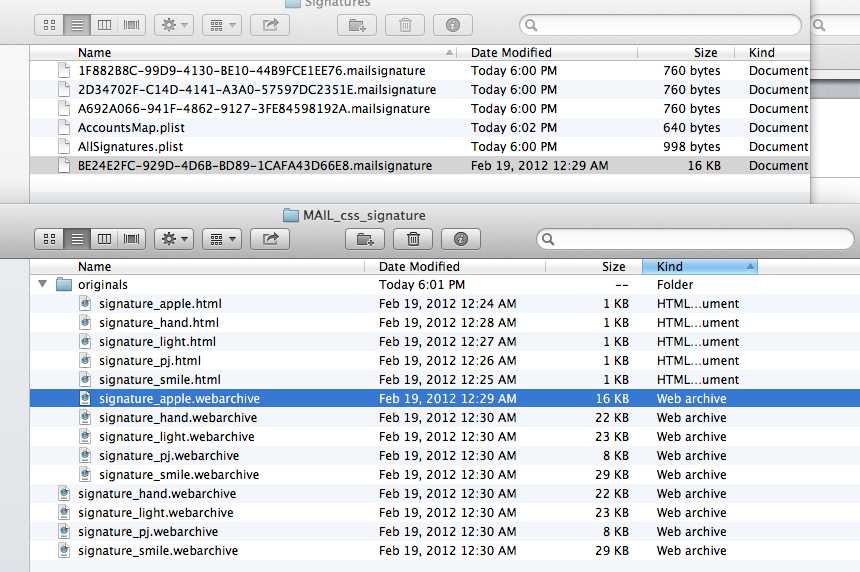Viewport: 860px width, 572px height.
Task: Click New Folder button in Signatures window
Action: pos(357,25)
